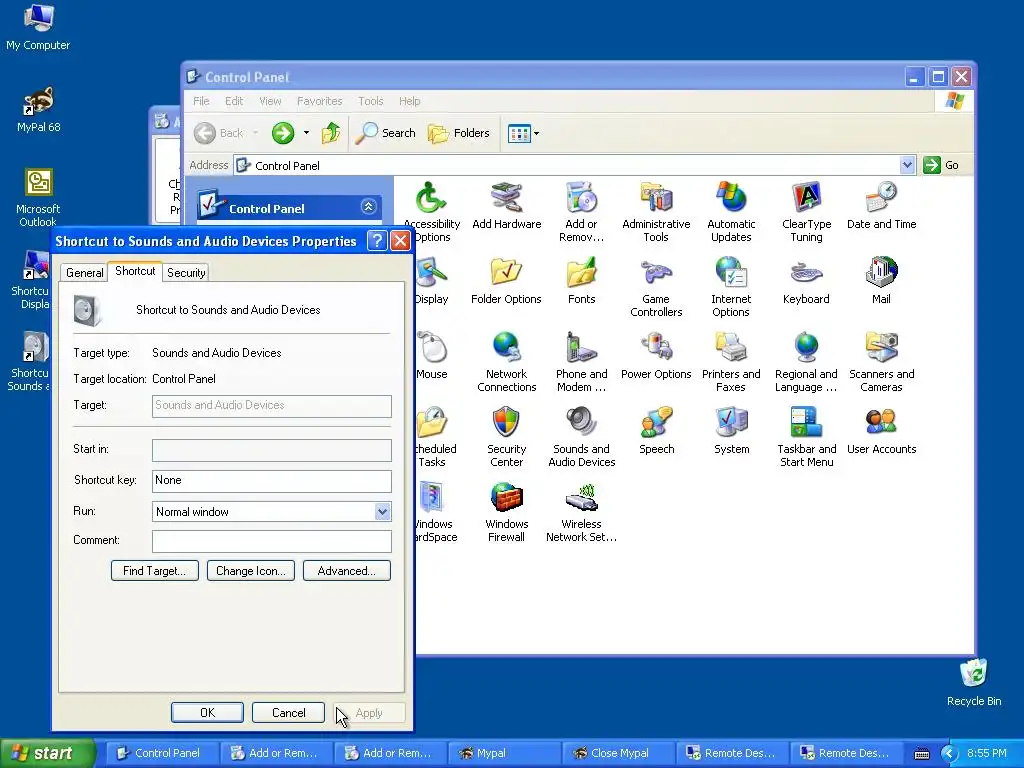Click the green Forward arrow button
Viewport: 1024px width, 768px height.
tap(283, 133)
